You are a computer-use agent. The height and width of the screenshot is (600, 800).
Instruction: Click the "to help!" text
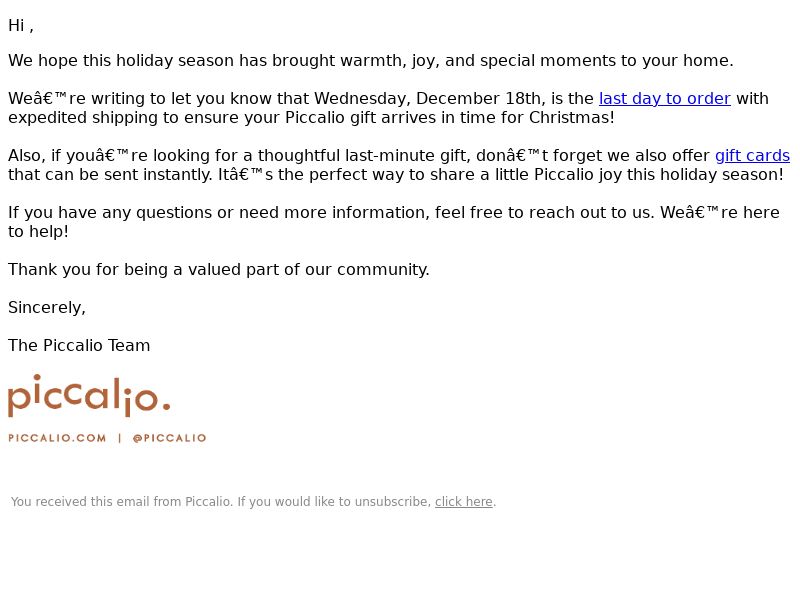(x=38, y=232)
